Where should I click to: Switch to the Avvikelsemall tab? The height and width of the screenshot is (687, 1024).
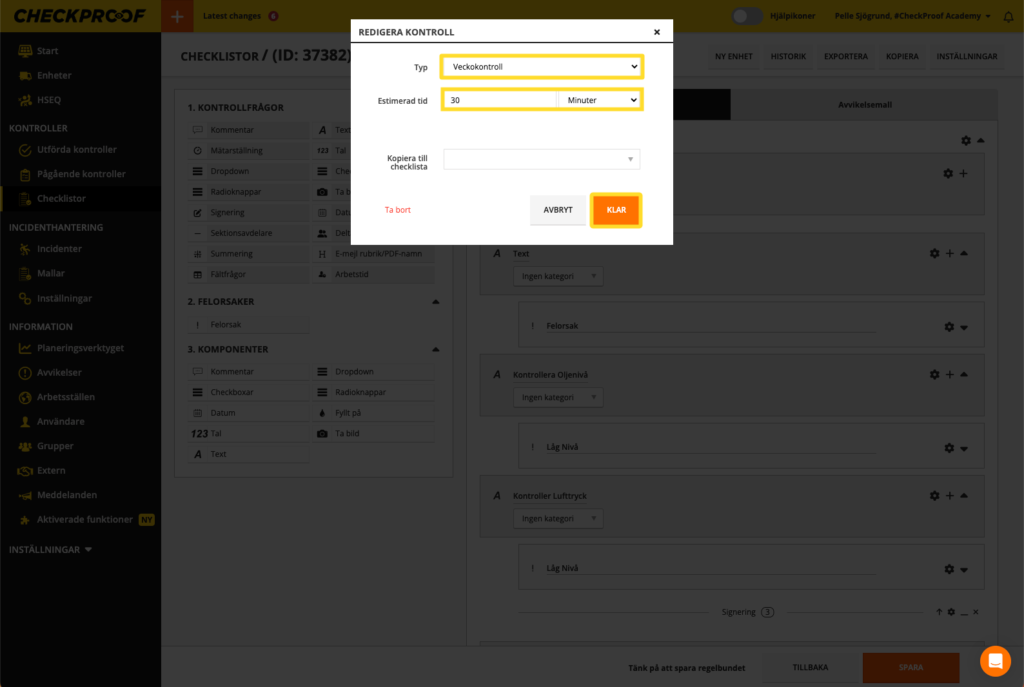point(864,104)
